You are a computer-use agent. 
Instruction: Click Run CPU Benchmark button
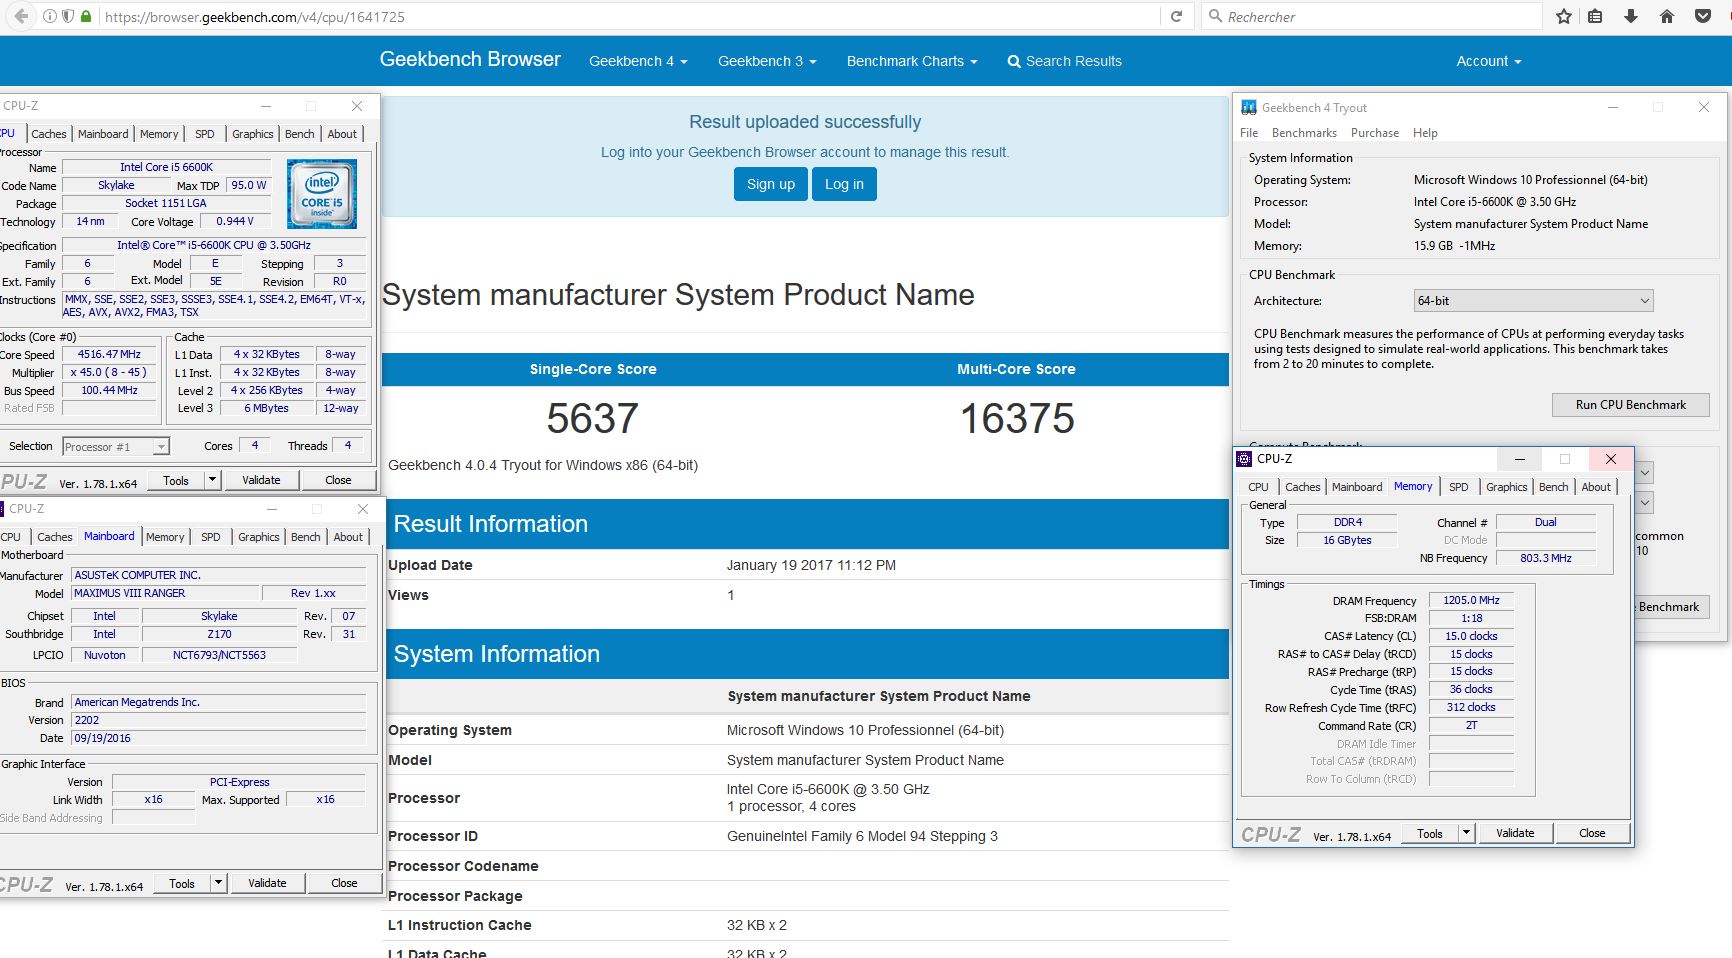tap(1630, 405)
